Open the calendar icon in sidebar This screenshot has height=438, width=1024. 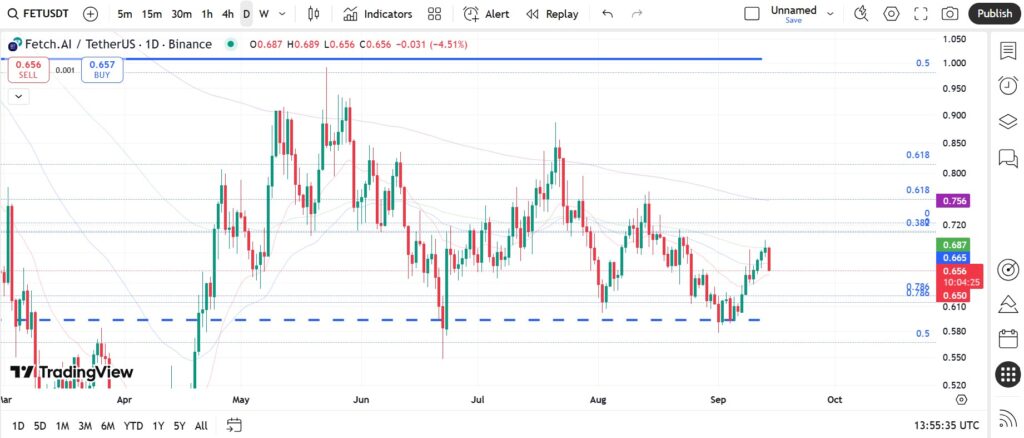pyautogui.click(x=1008, y=339)
